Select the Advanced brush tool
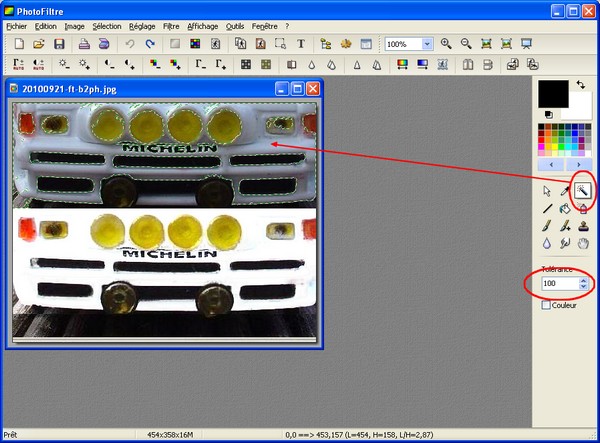600x443 pixels. pyautogui.click(x=565, y=226)
